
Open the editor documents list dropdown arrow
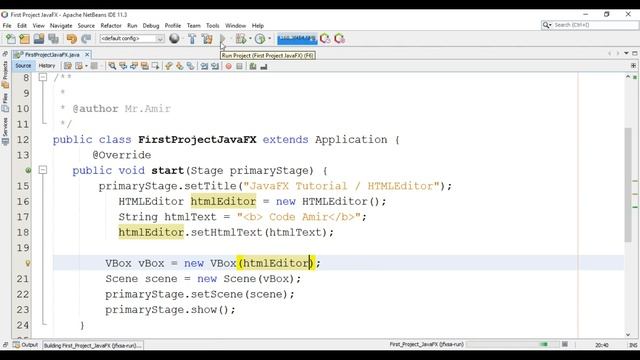pyautogui.click(x=626, y=53)
